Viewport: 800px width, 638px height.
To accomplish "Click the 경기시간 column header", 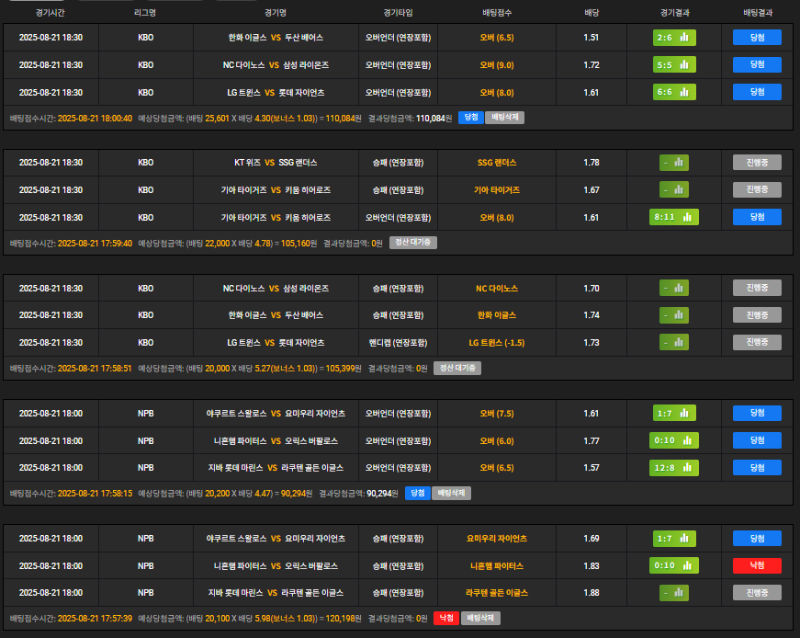I will pos(51,13).
